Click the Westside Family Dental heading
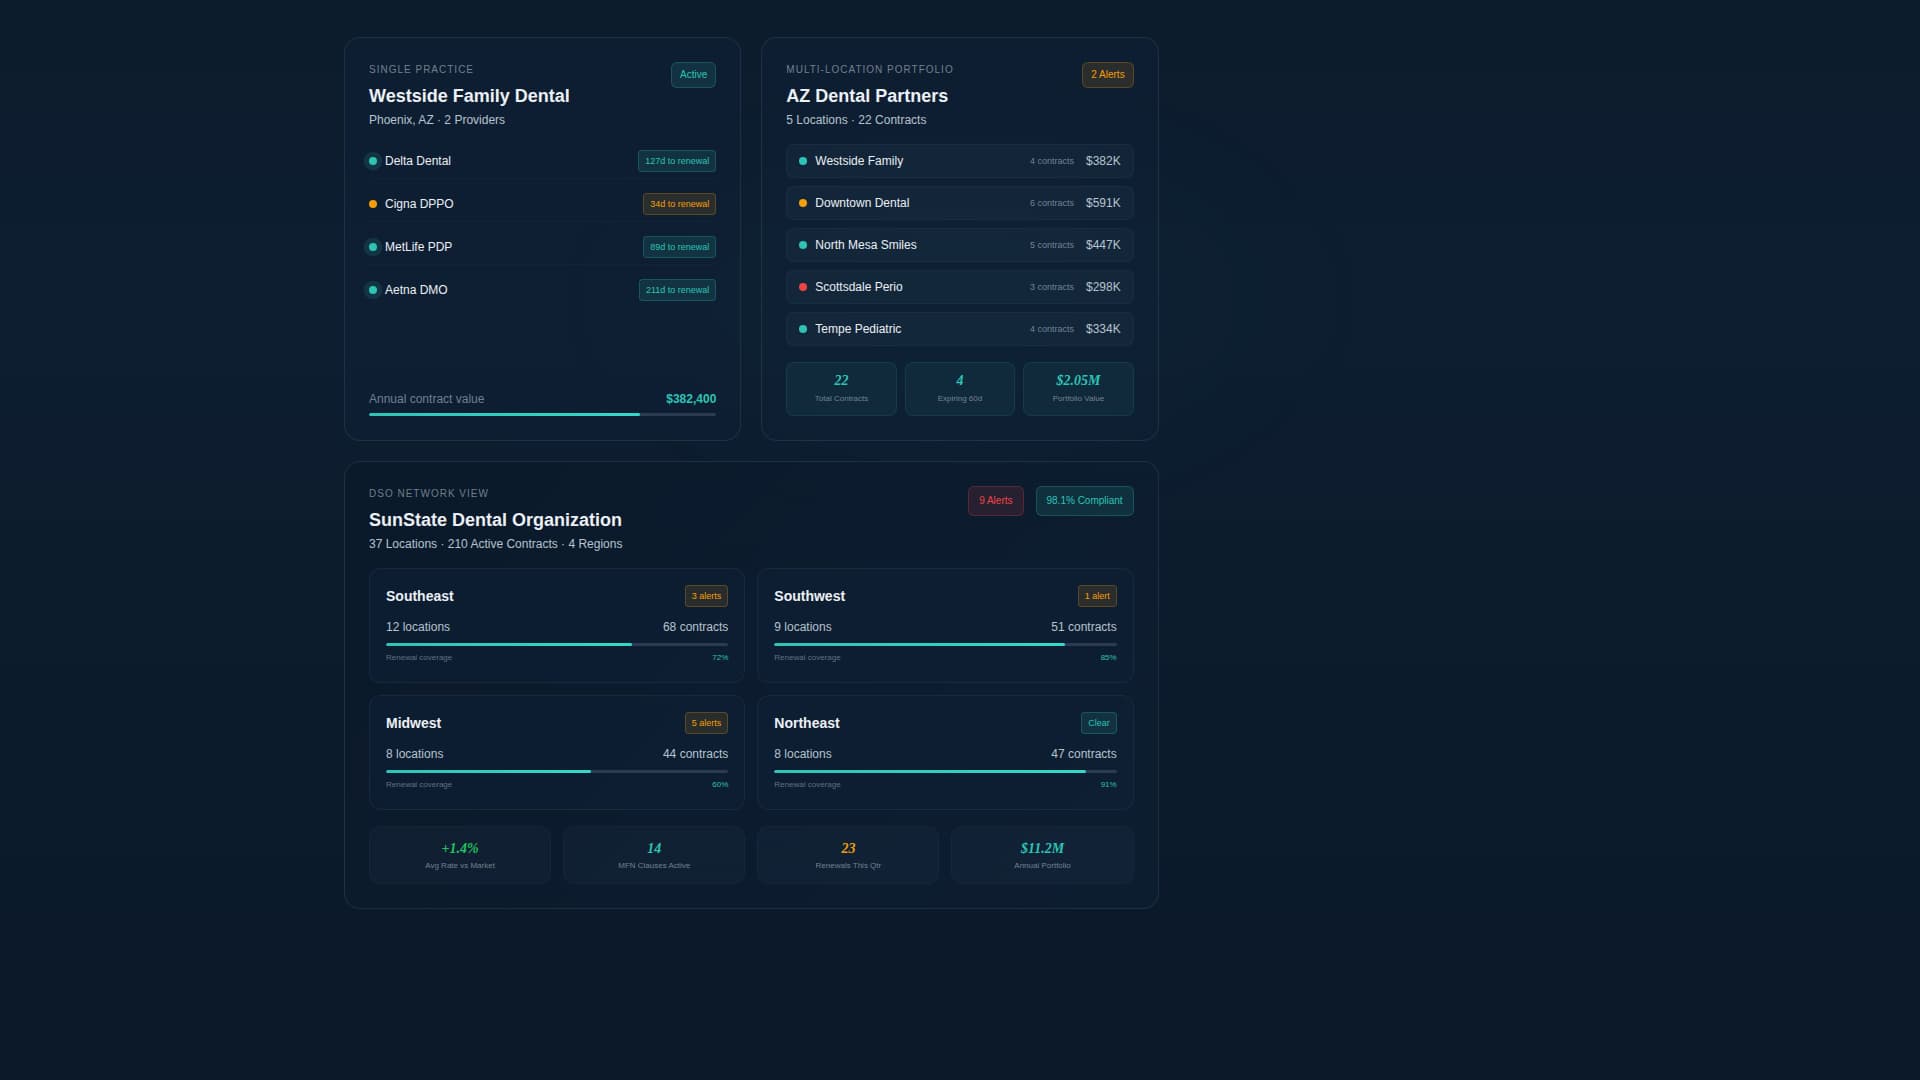 tap(469, 96)
